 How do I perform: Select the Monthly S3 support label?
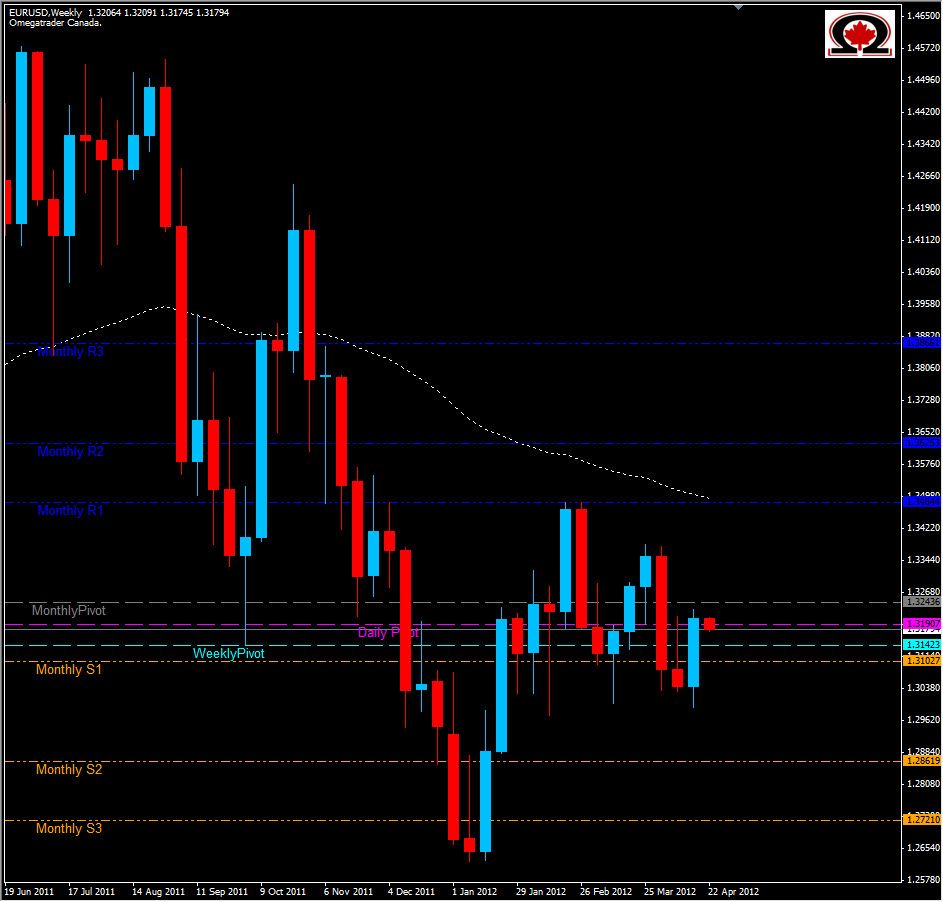click(69, 828)
